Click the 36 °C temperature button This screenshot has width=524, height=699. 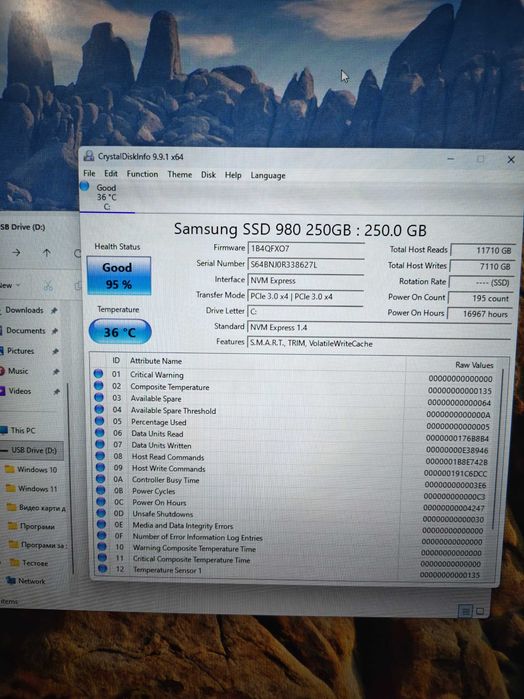tap(120, 332)
